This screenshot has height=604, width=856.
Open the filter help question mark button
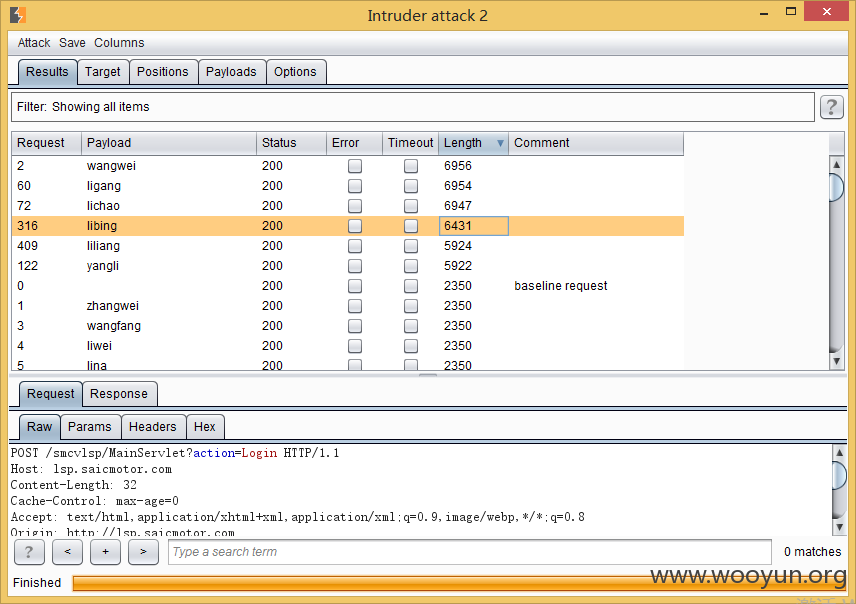point(831,106)
